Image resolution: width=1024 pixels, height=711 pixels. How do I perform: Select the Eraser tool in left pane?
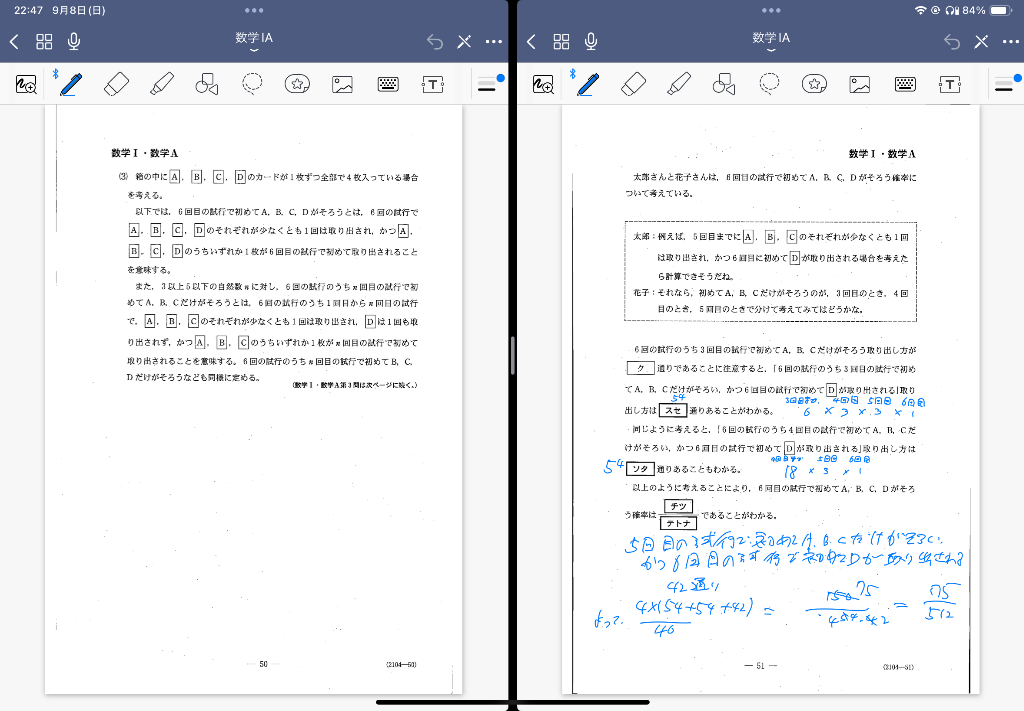117,84
